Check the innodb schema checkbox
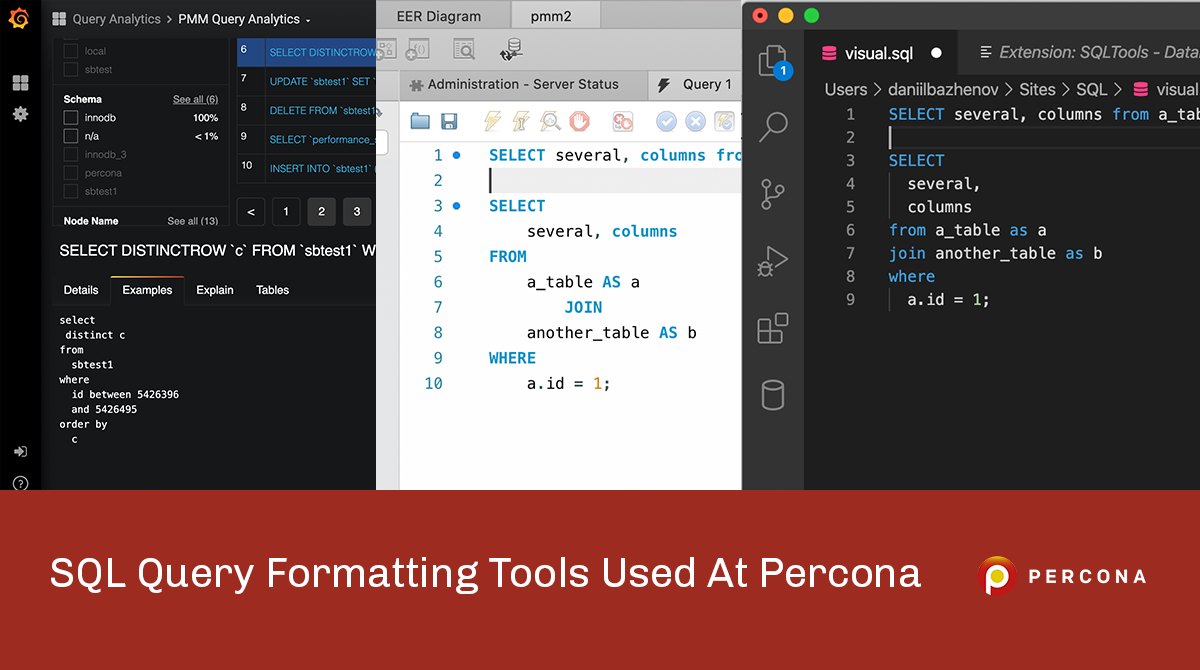 (x=71, y=118)
